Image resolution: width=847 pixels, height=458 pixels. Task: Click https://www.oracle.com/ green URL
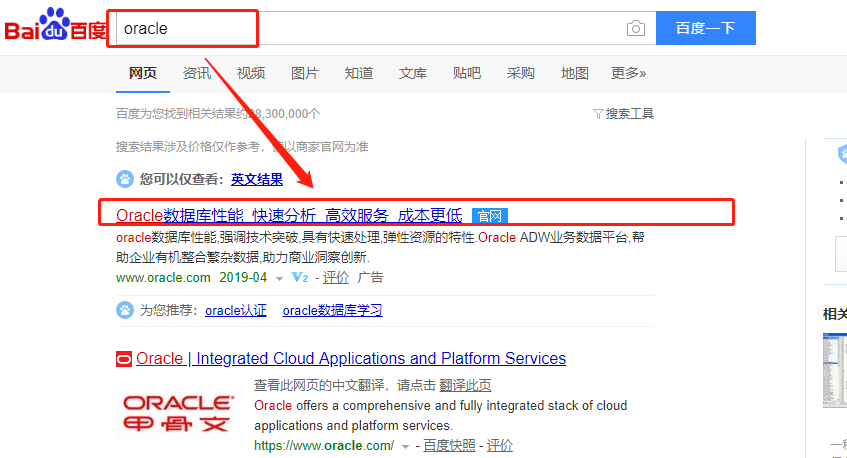[x=324, y=446]
